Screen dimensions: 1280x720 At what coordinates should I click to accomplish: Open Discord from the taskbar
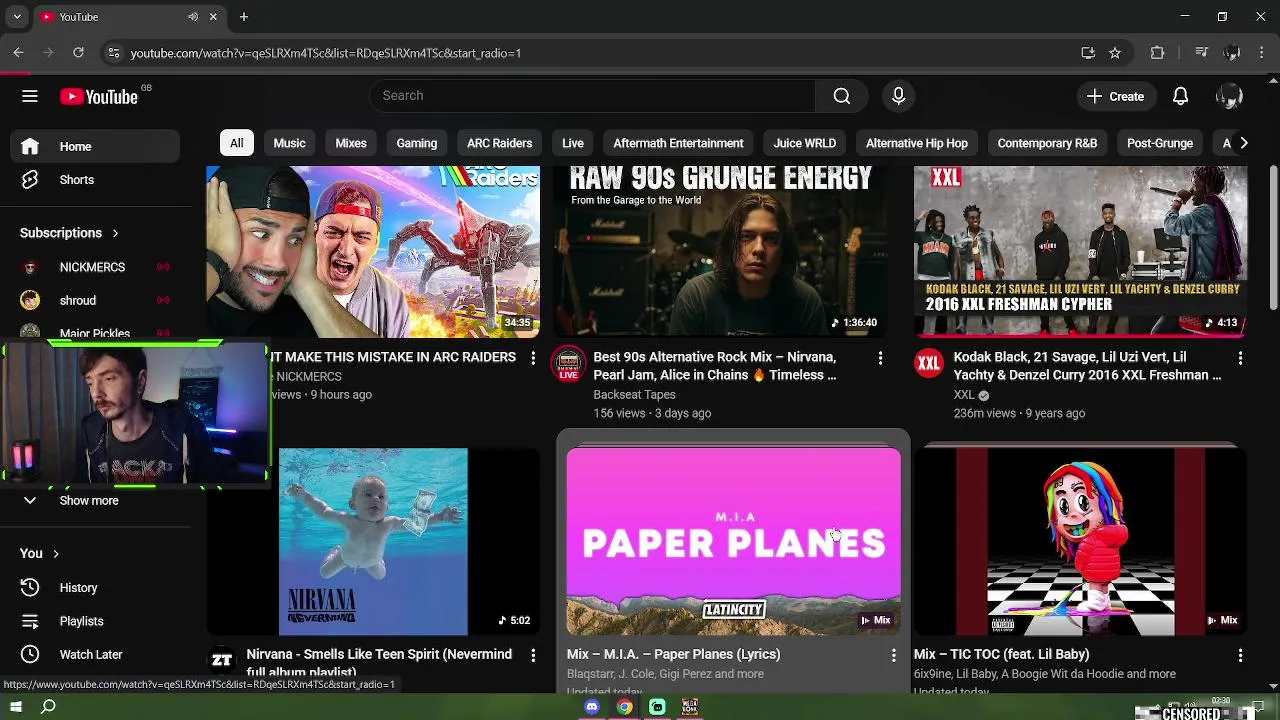[592, 707]
